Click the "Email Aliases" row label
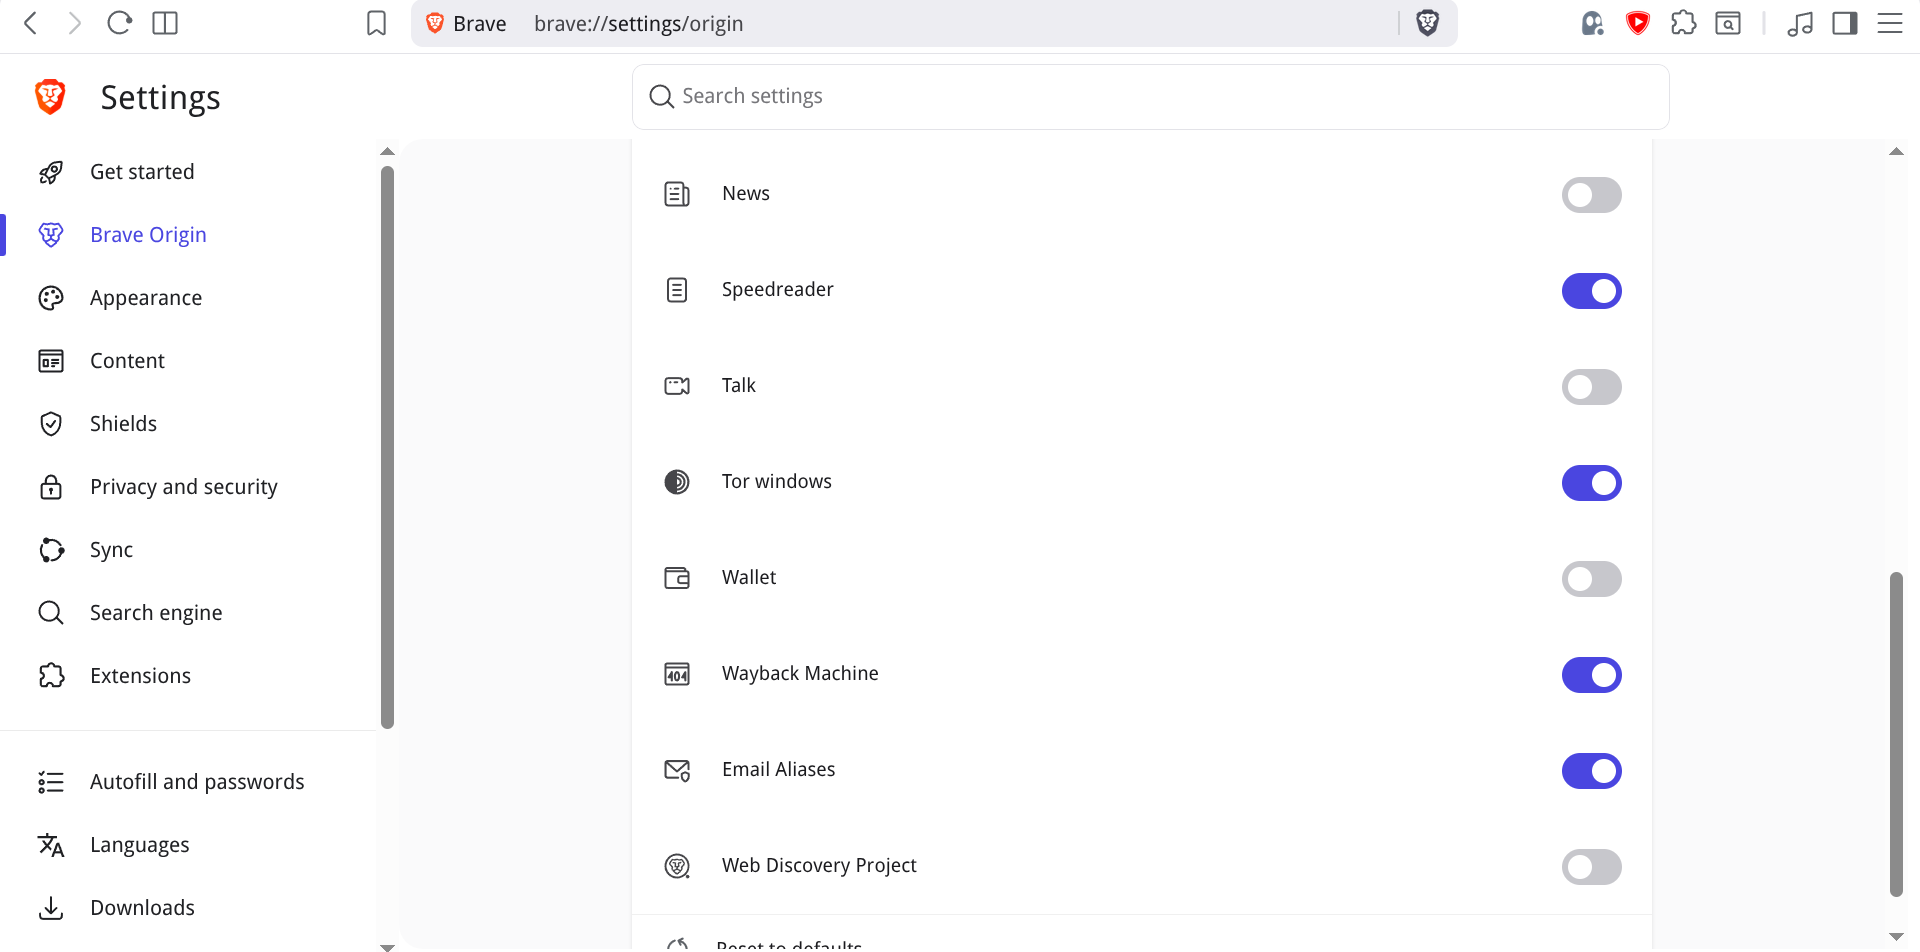This screenshot has height=952, width=1920. point(779,770)
